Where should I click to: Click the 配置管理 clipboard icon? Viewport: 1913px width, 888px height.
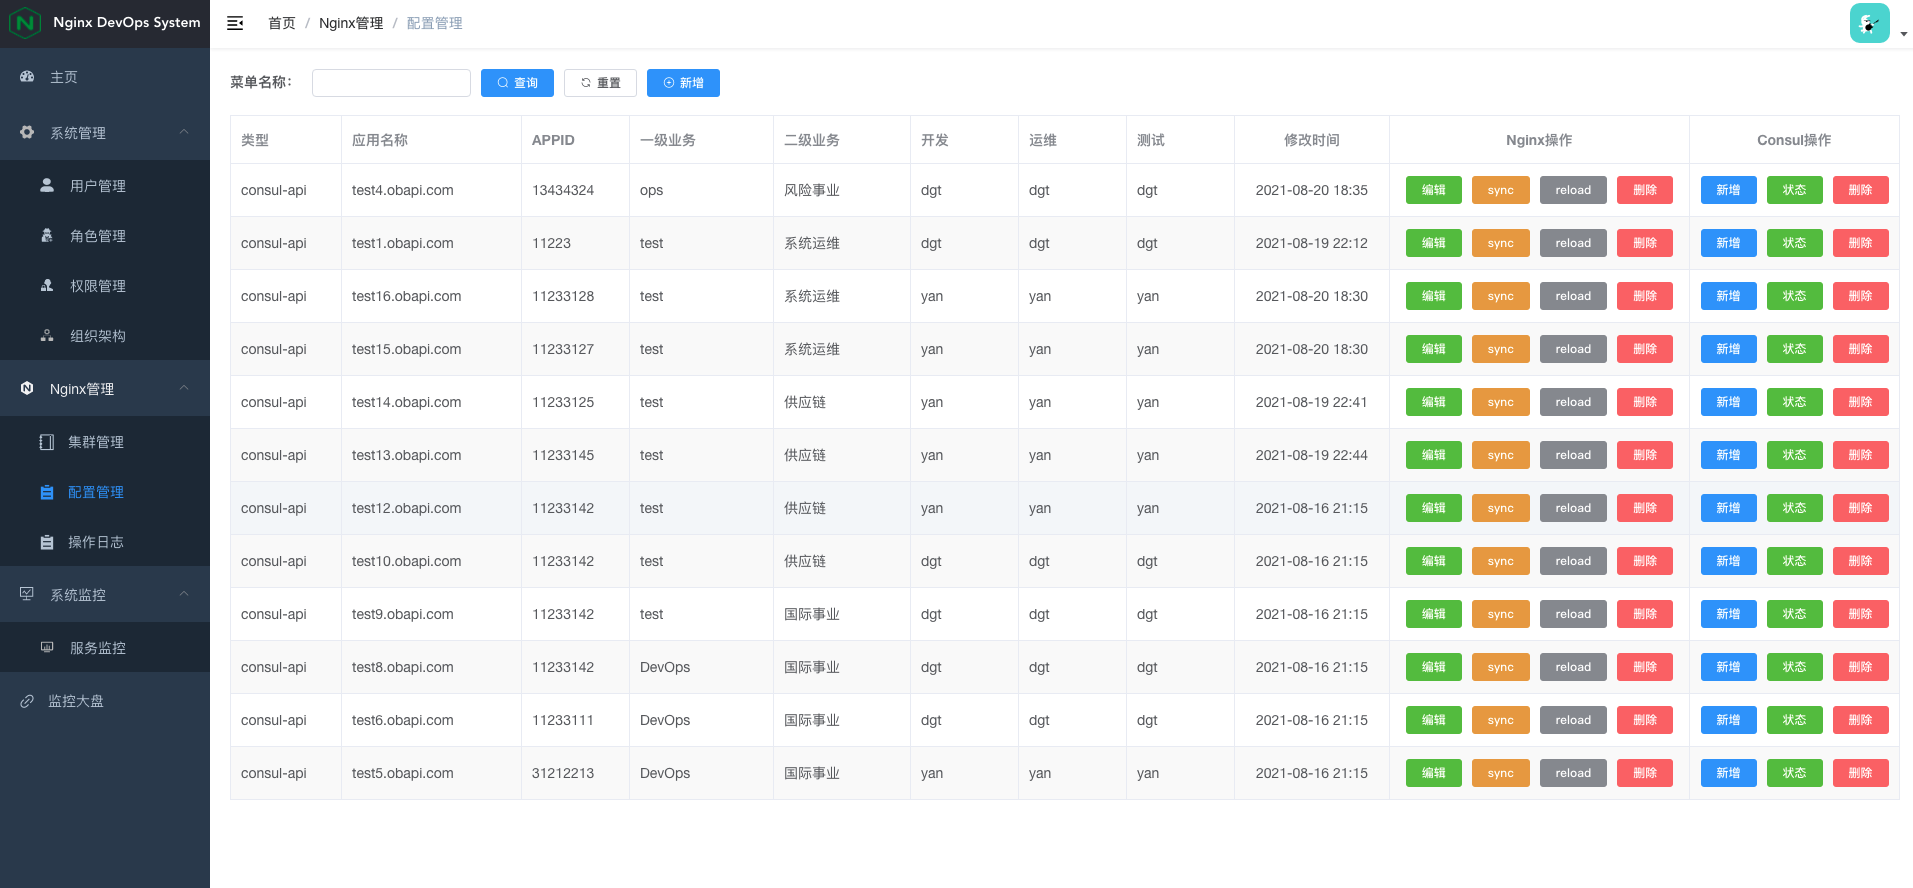47,491
